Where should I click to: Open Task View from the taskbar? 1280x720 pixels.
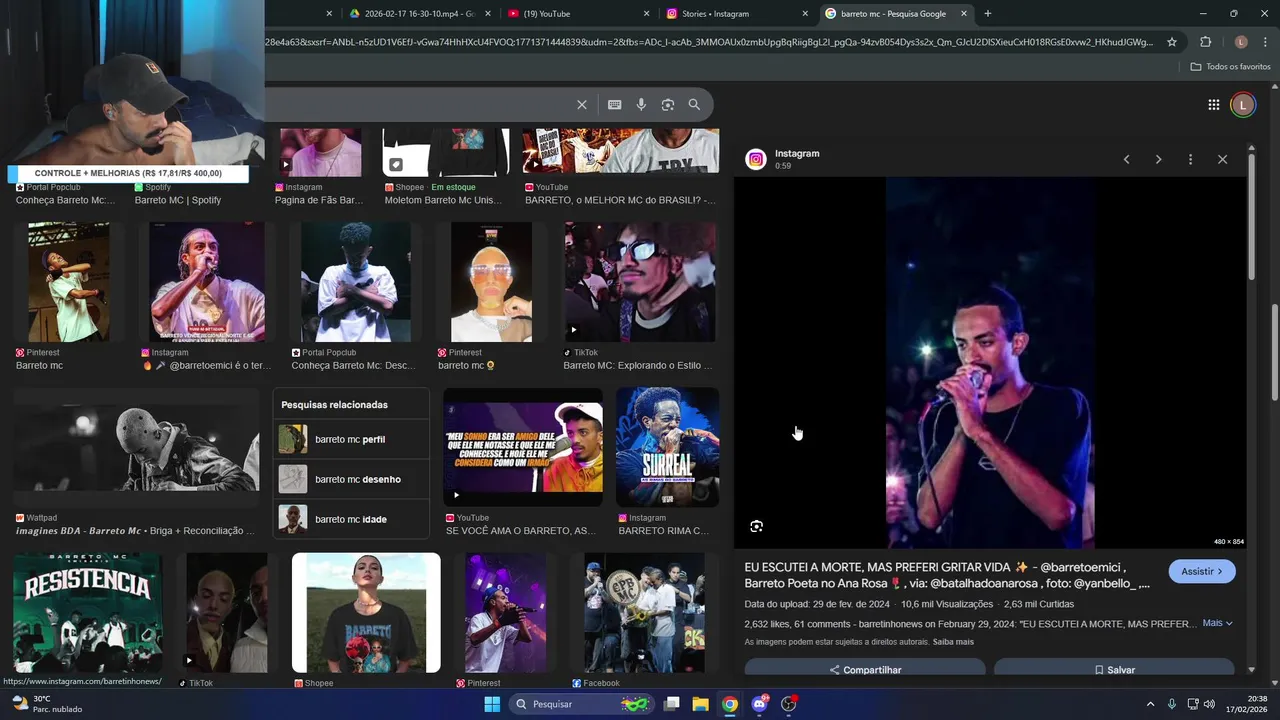[671, 704]
